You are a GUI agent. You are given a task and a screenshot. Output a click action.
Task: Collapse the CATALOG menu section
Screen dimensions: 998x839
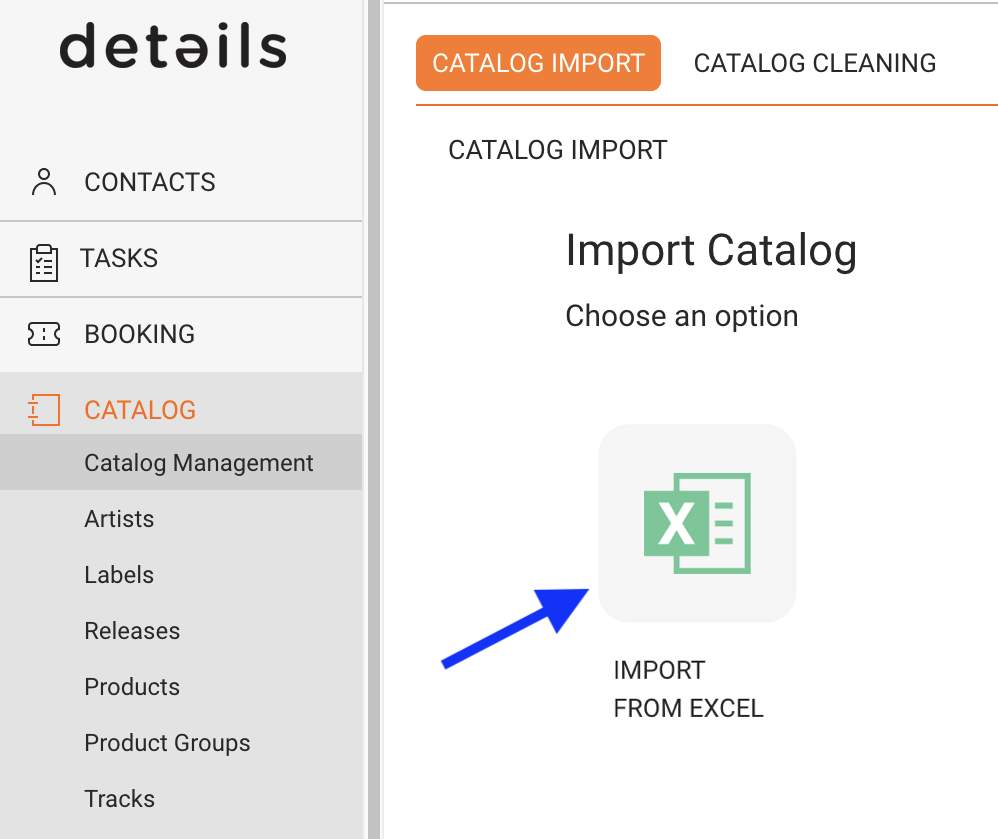click(140, 410)
